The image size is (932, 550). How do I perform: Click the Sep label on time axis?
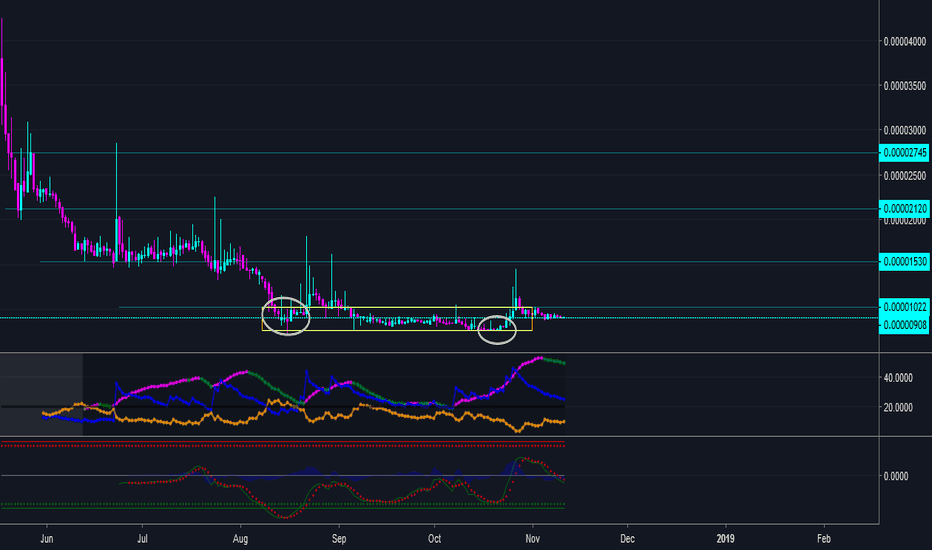(339, 539)
